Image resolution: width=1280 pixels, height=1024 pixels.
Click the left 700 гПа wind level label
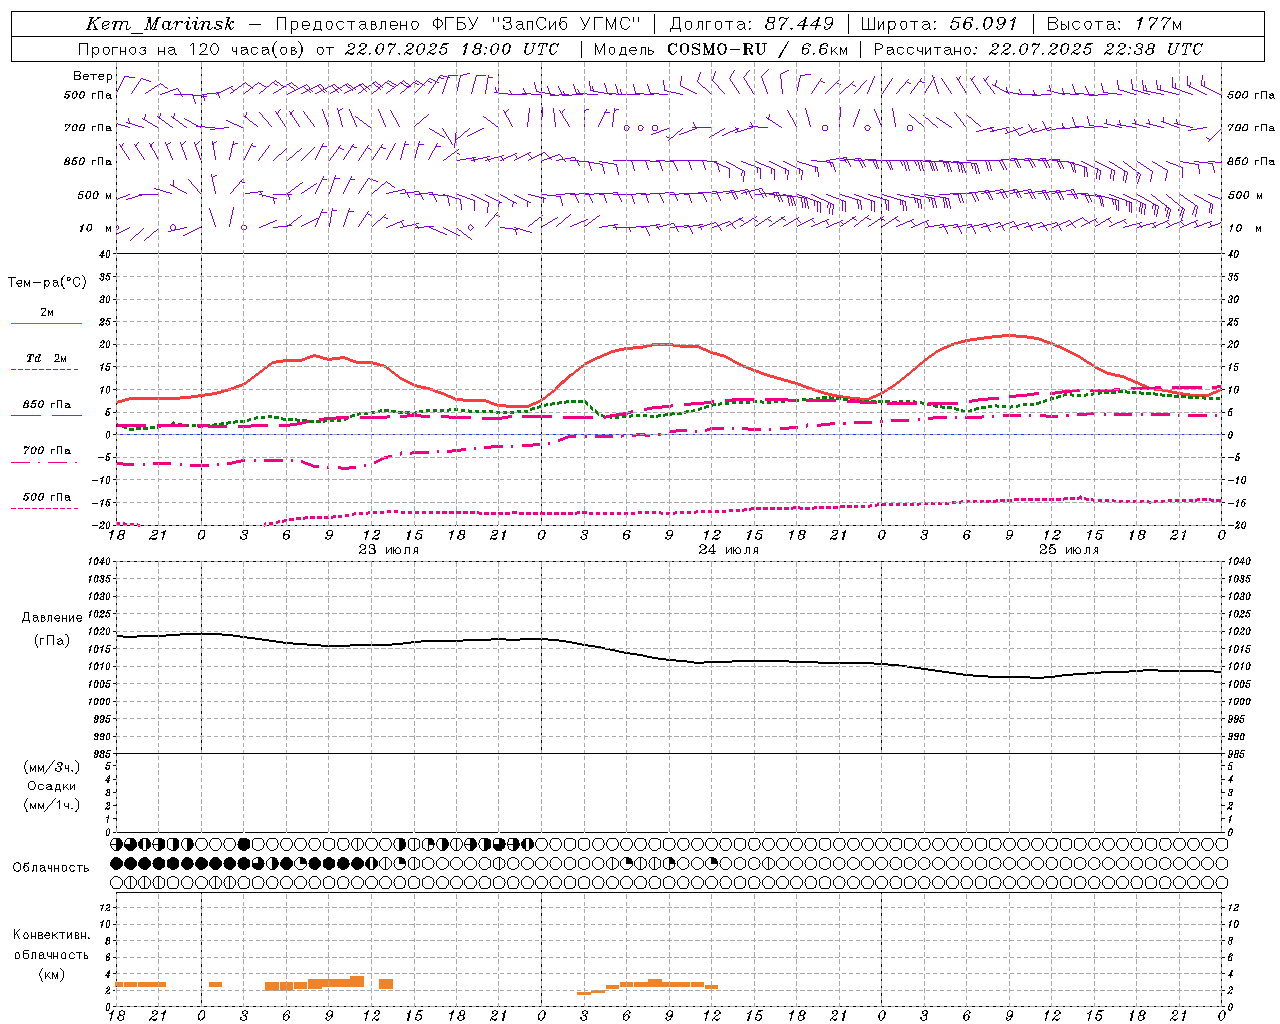[x=88, y=128]
